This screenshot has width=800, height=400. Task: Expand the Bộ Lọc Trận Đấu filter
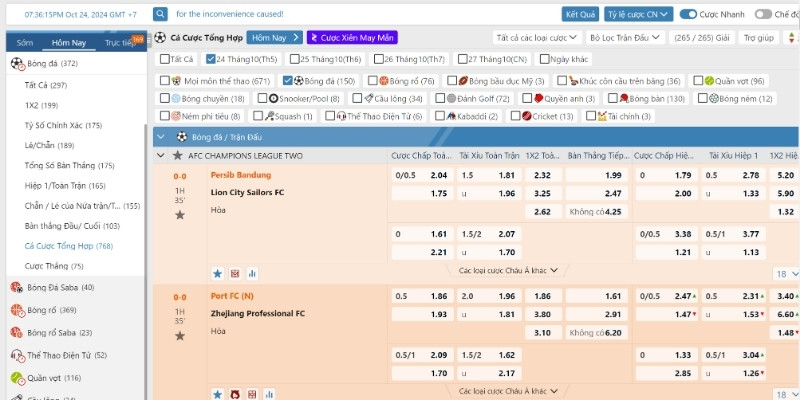click(618, 37)
